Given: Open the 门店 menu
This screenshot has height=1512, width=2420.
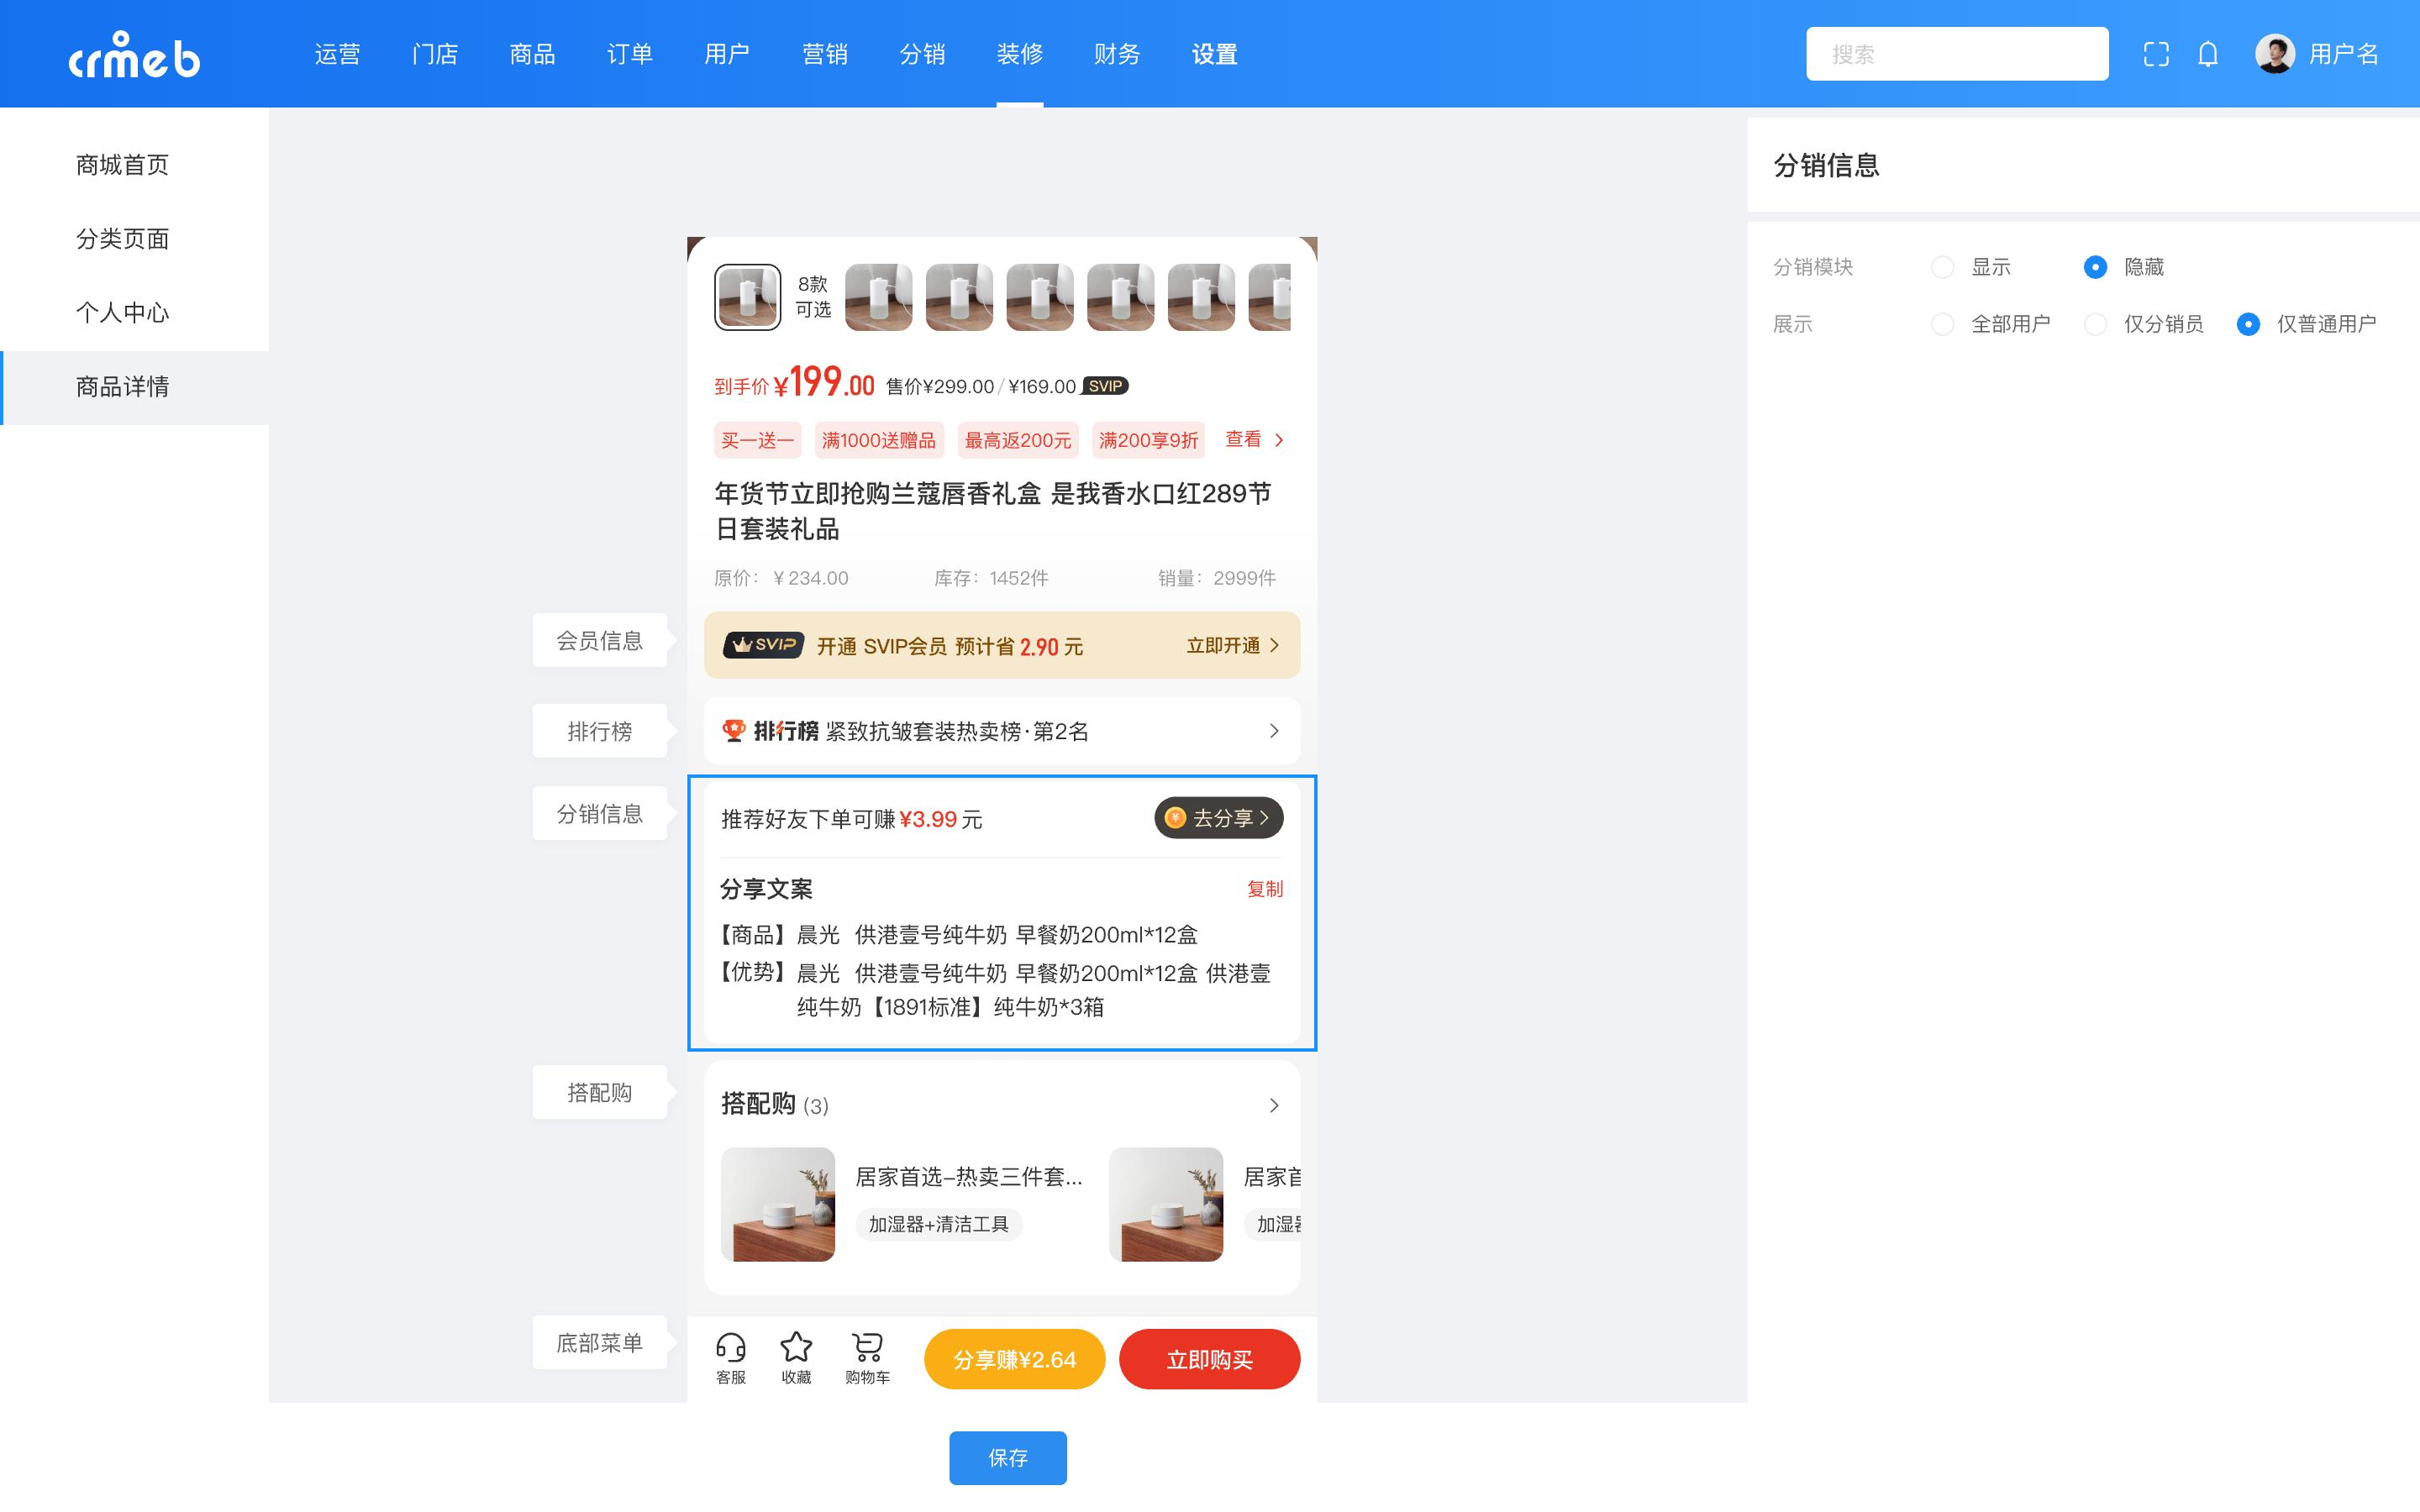Looking at the screenshot, I should (435, 54).
